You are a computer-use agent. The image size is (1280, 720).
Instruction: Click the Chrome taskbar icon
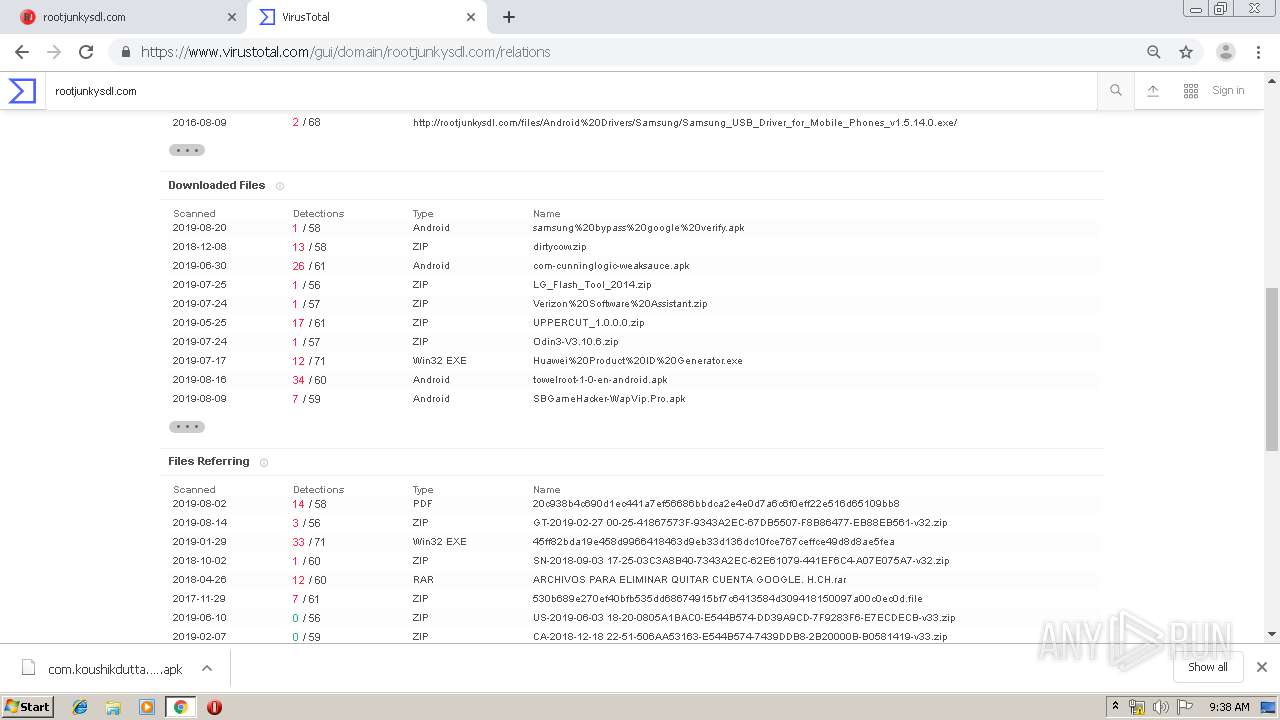[x=180, y=707]
